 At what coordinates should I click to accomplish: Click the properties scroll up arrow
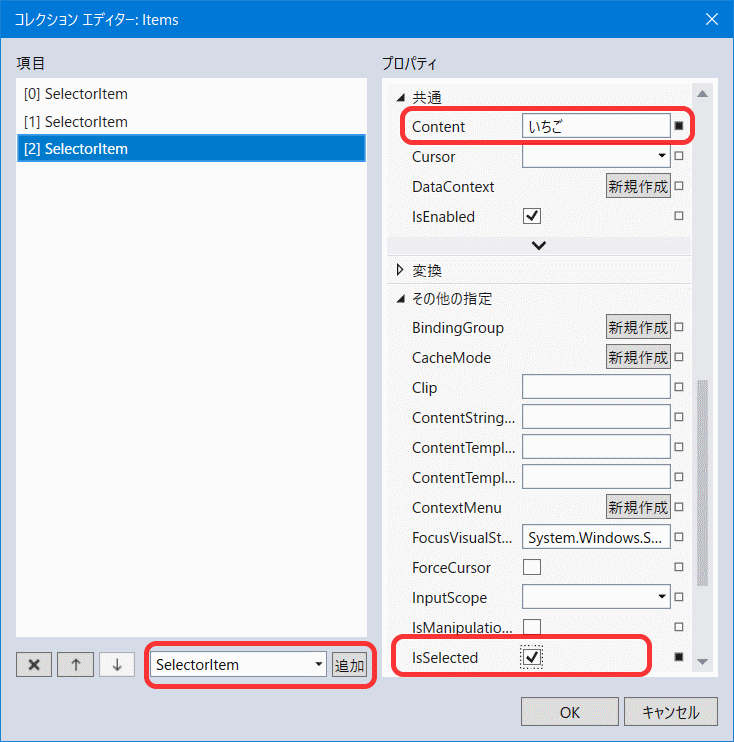702,94
